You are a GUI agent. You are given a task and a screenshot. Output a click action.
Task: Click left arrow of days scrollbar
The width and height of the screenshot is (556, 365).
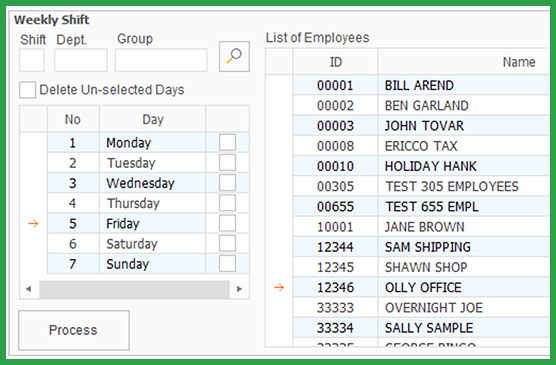coord(28,289)
